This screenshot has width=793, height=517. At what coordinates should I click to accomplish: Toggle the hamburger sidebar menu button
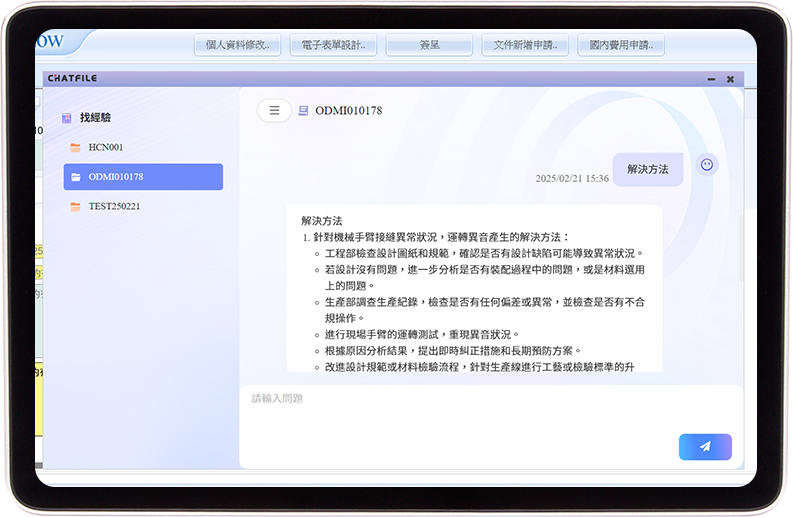274,111
